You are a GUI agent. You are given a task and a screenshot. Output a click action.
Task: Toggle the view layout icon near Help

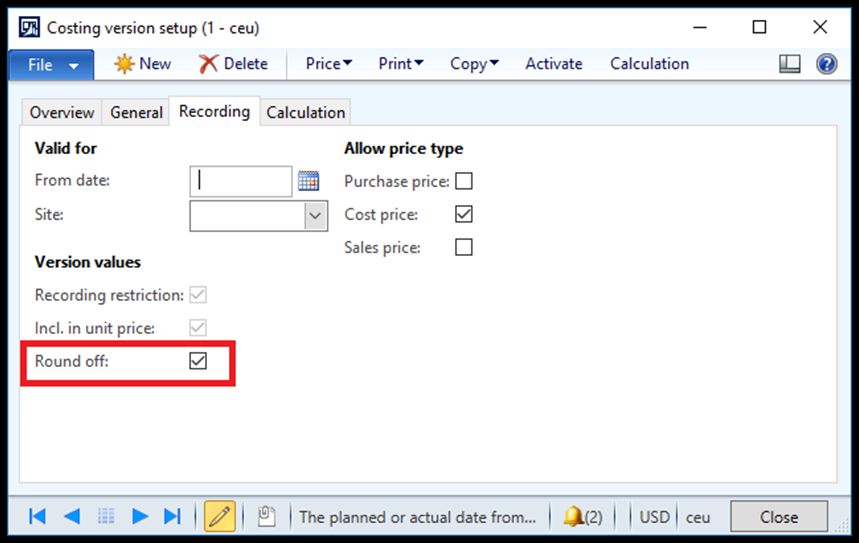click(789, 64)
